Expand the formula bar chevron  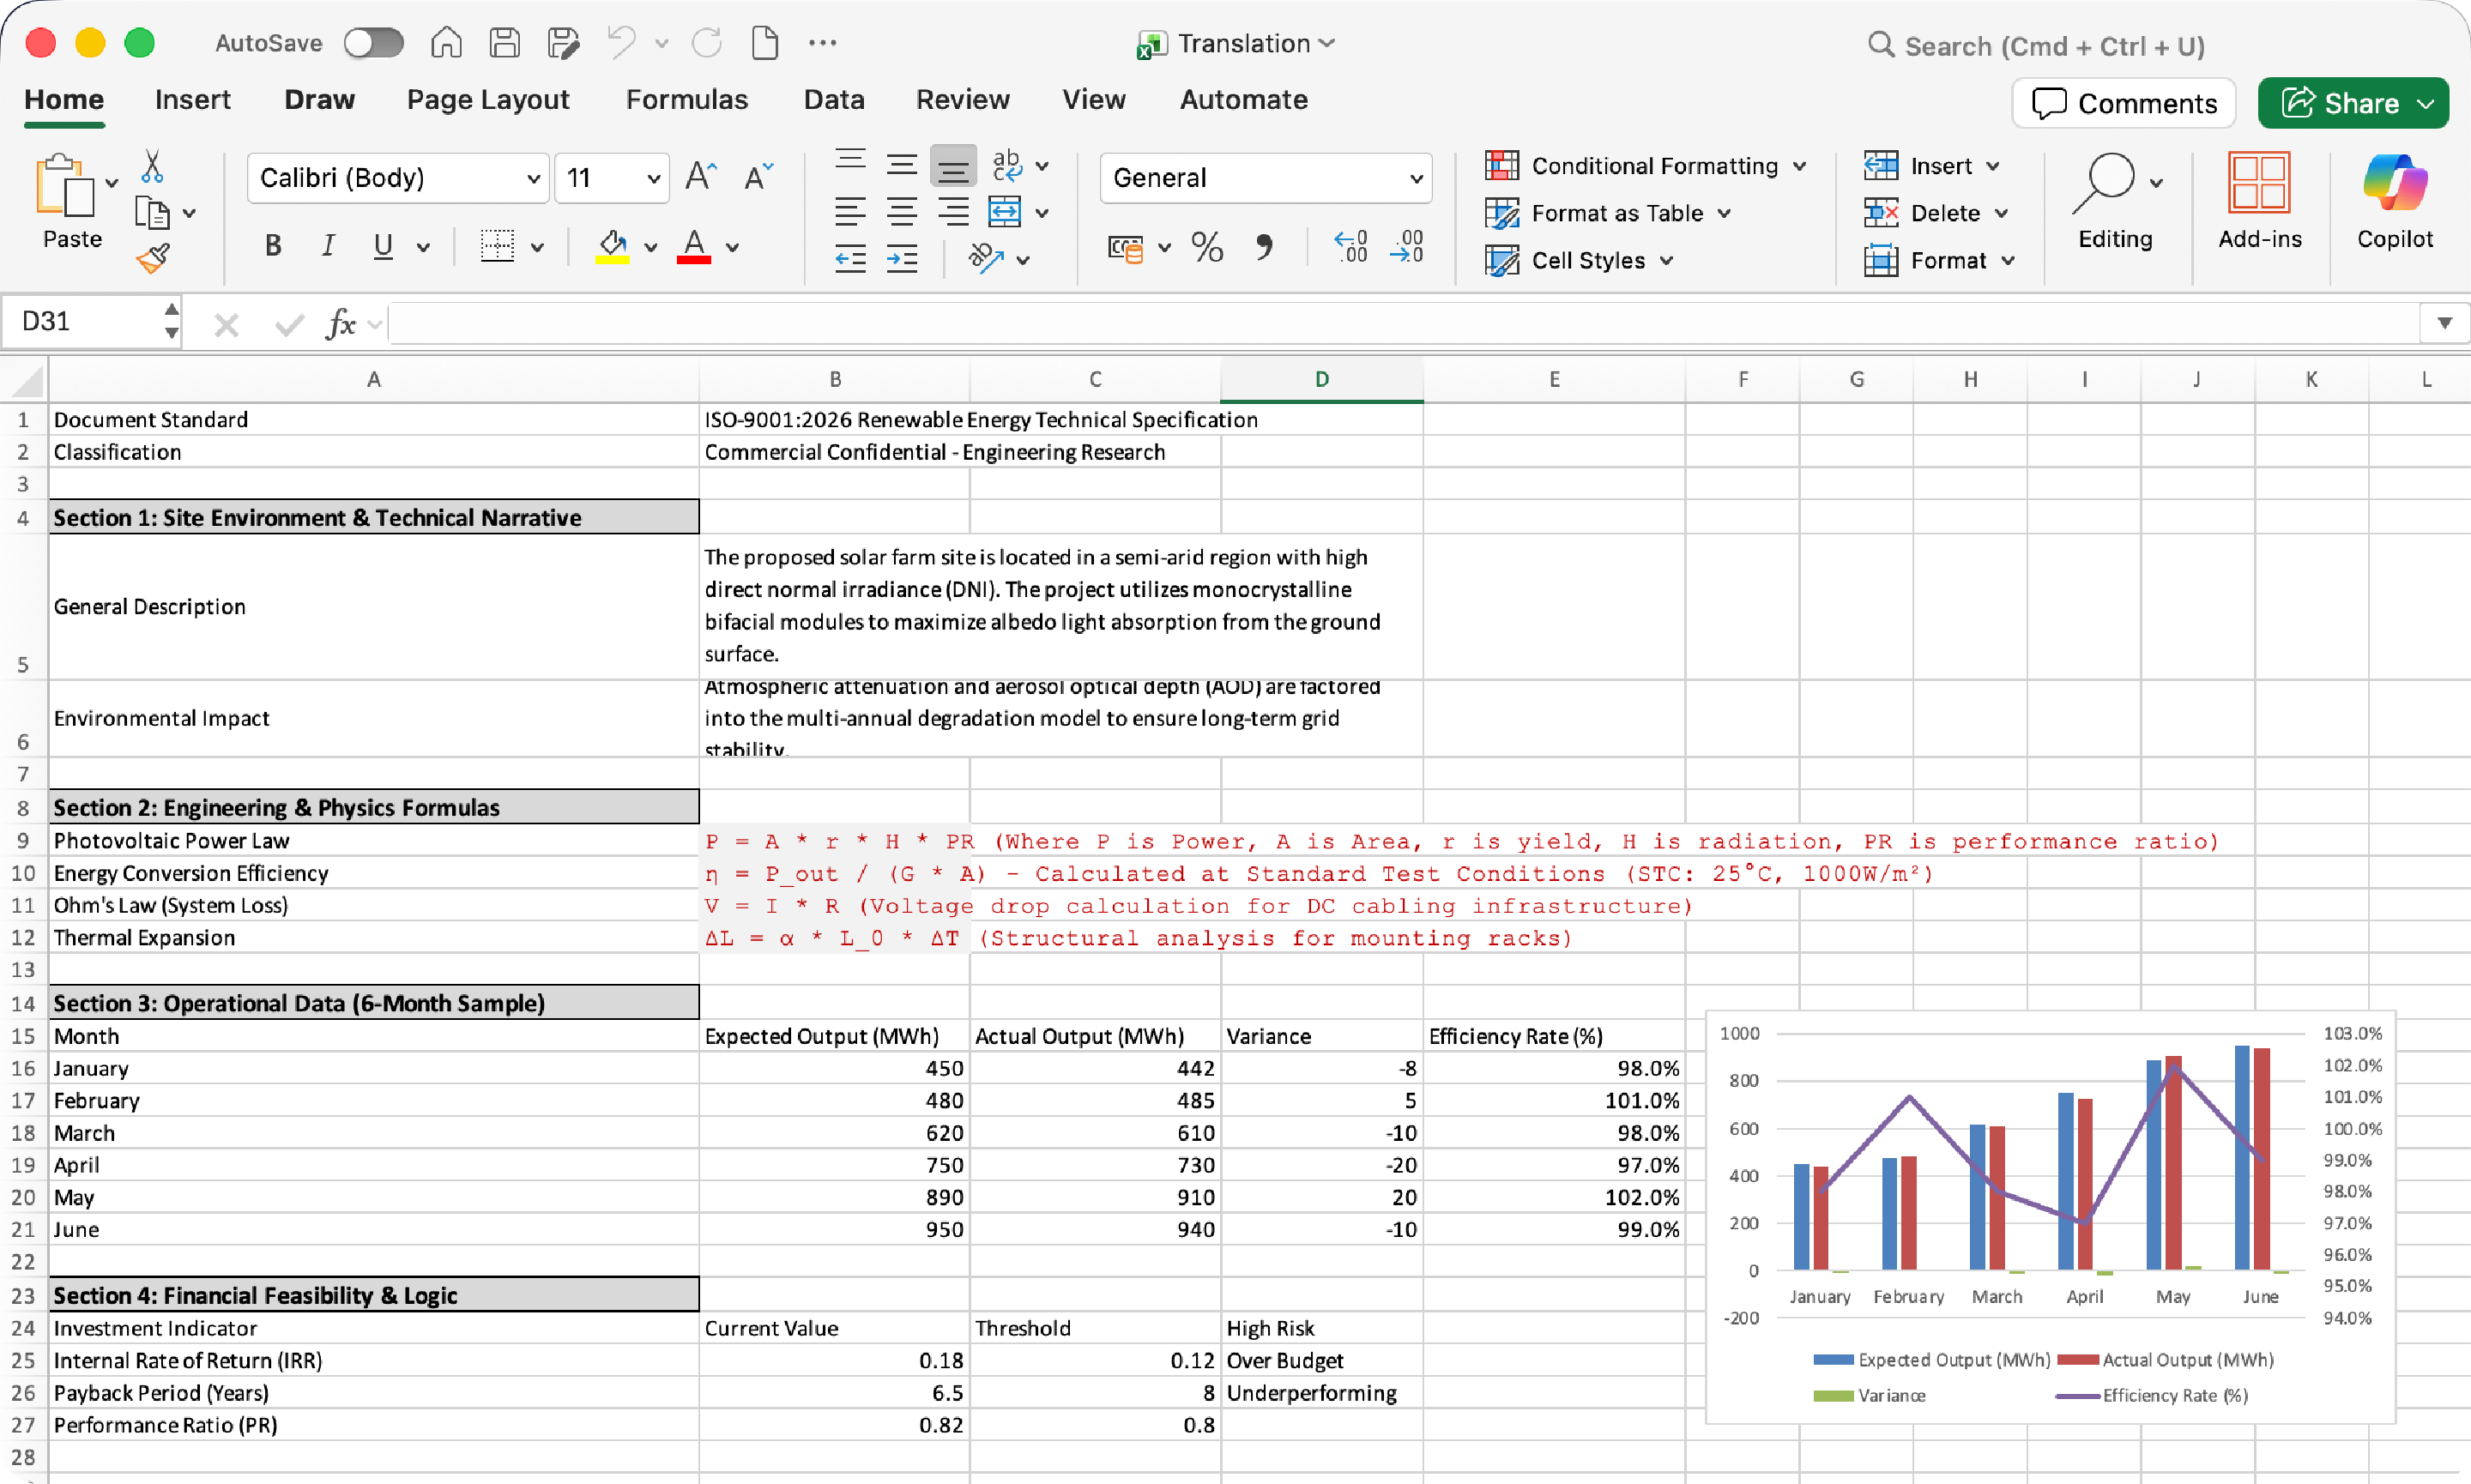click(2444, 323)
